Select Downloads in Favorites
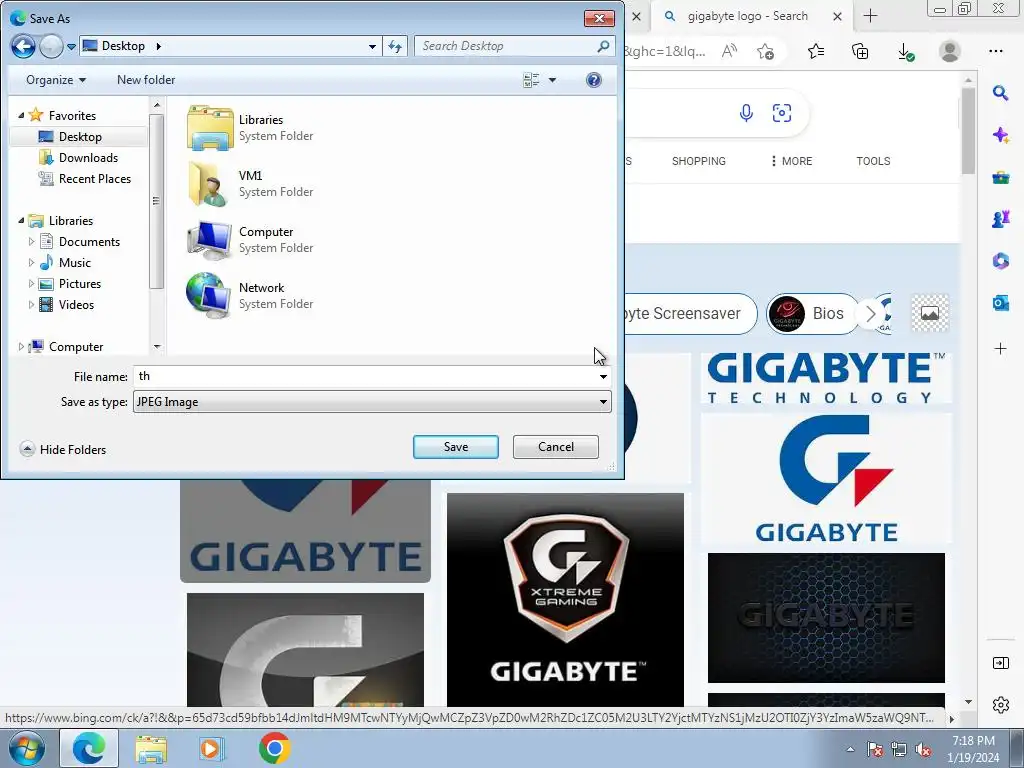1024x768 pixels. pyautogui.click(x=88, y=157)
